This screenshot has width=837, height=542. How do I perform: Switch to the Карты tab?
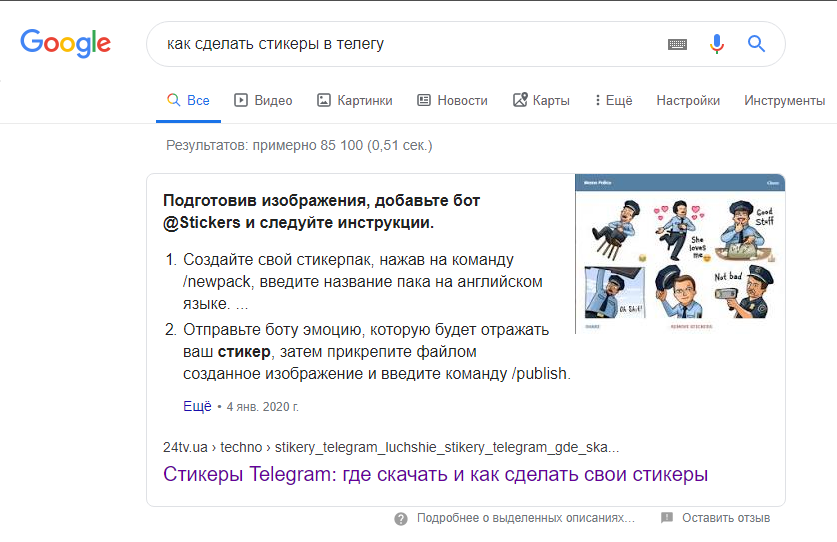pos(541,100)
